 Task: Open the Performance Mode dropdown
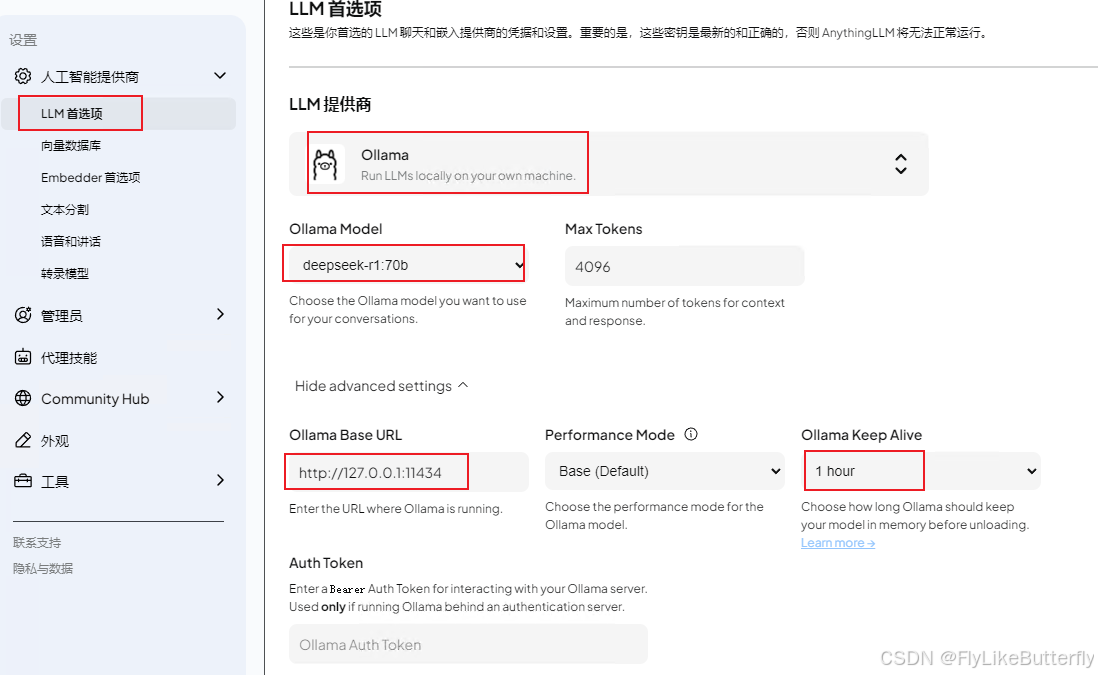click(x=665, y=471)
